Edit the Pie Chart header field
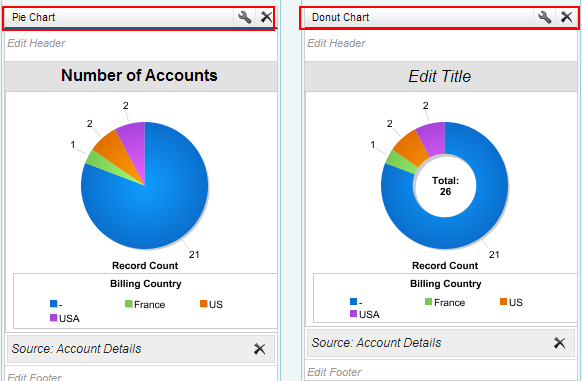582x381 pixels. tap(36, 43)
